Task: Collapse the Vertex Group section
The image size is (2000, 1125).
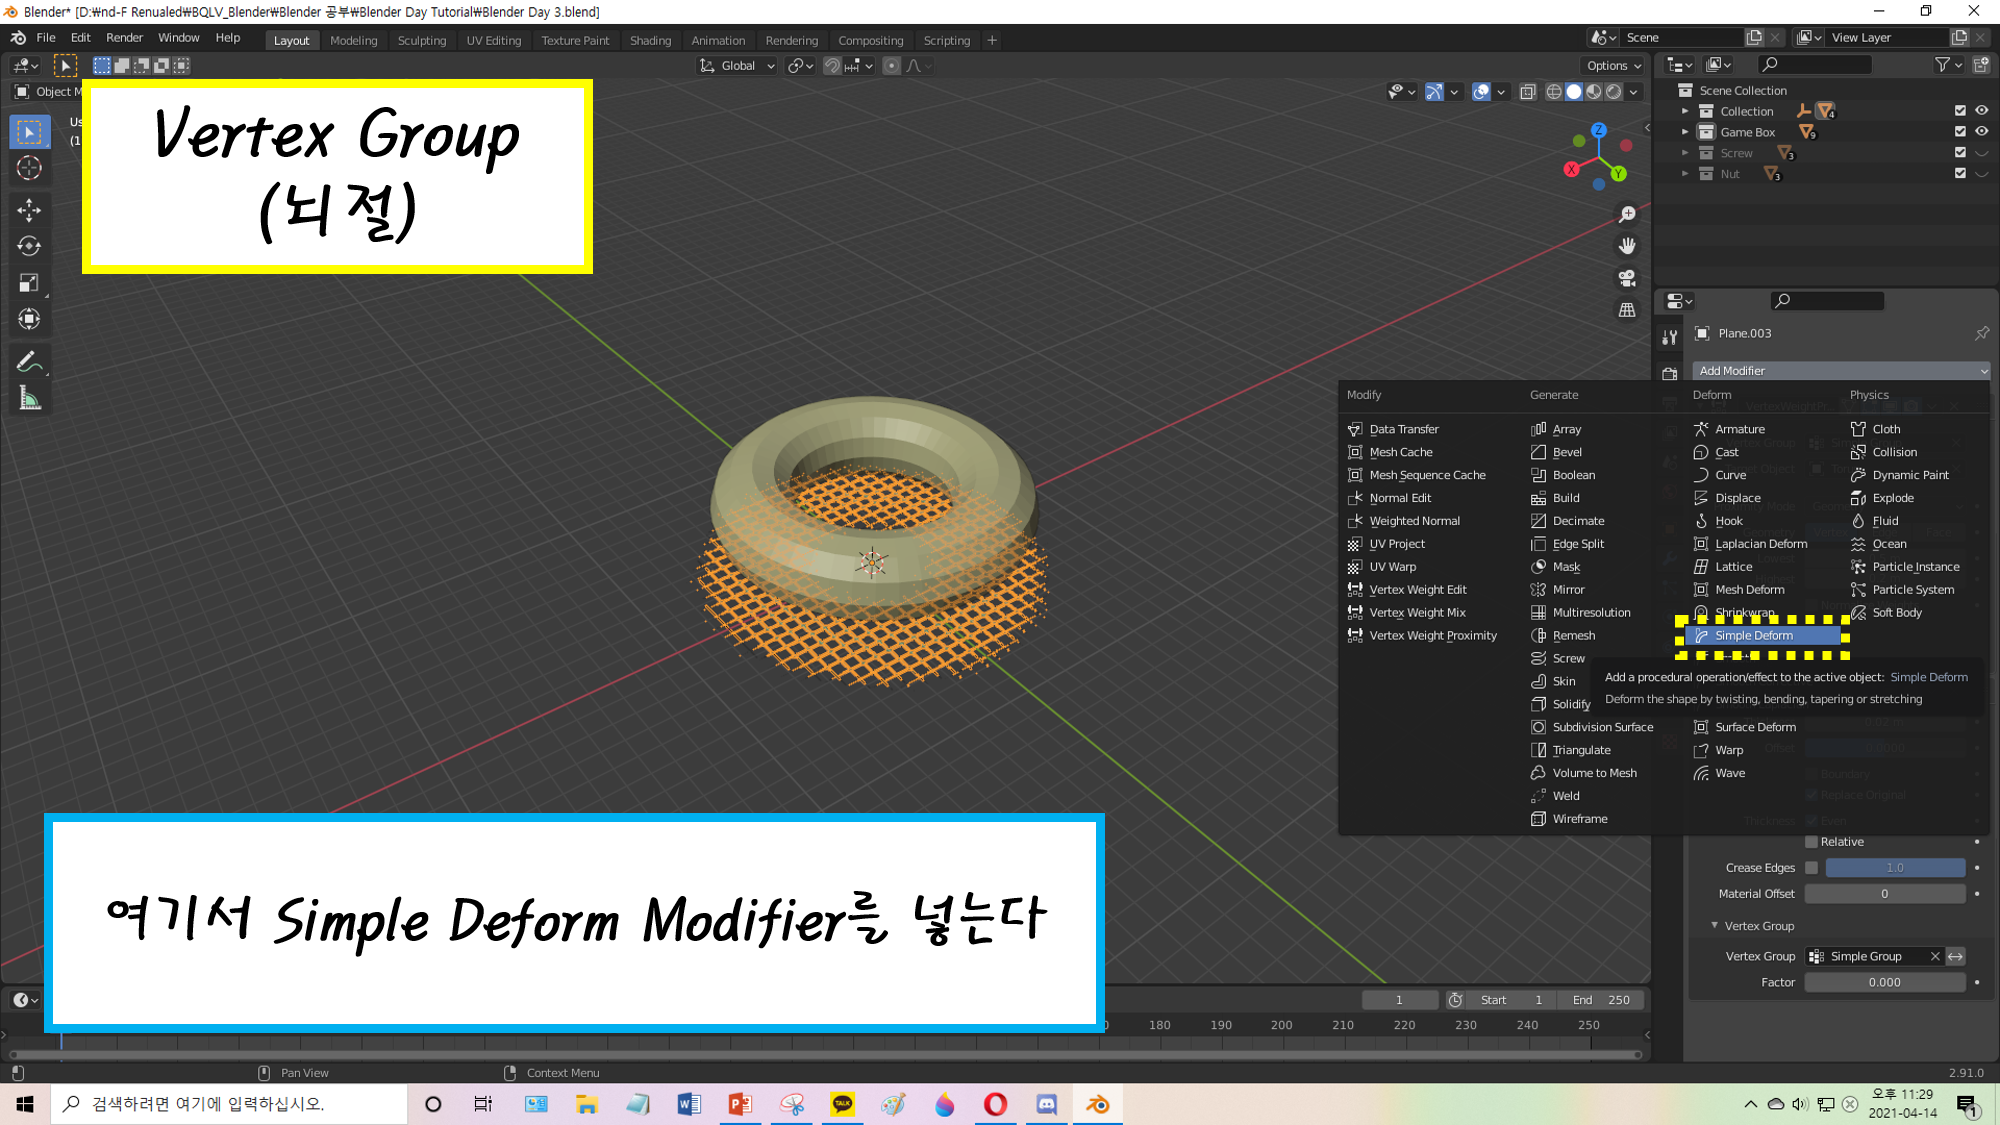Action: click(x=1714, y=926)
